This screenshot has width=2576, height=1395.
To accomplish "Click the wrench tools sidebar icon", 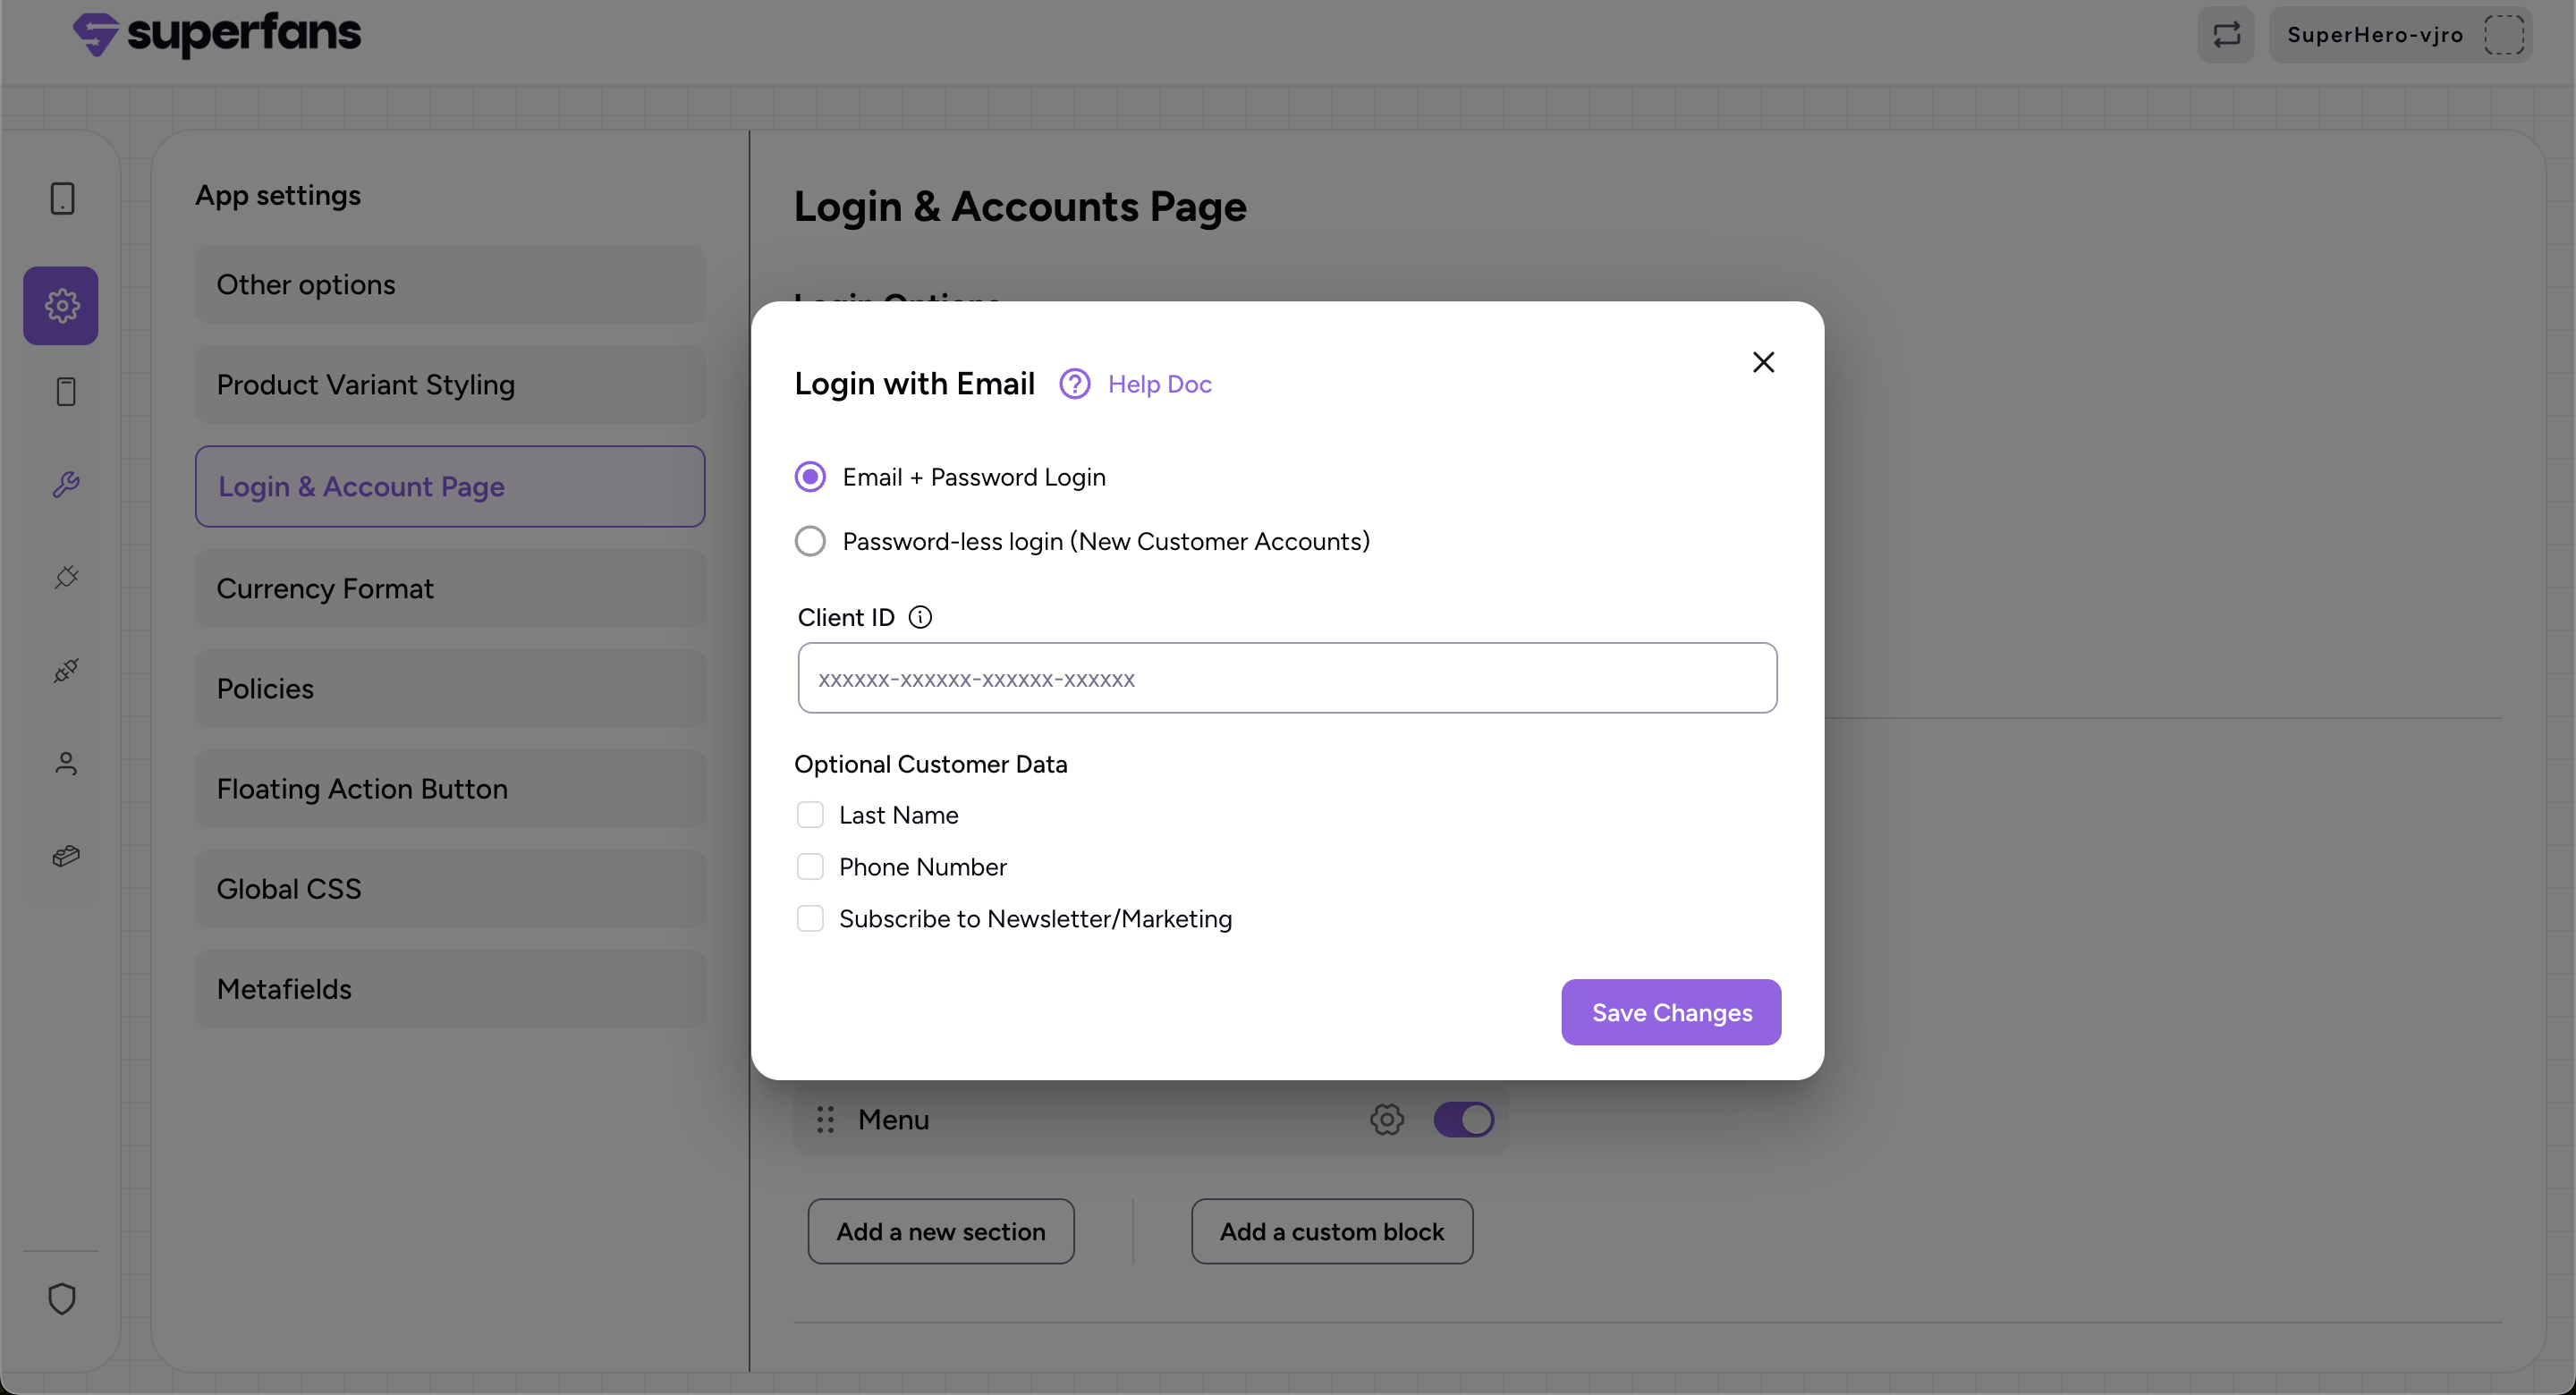I will 66,485.
